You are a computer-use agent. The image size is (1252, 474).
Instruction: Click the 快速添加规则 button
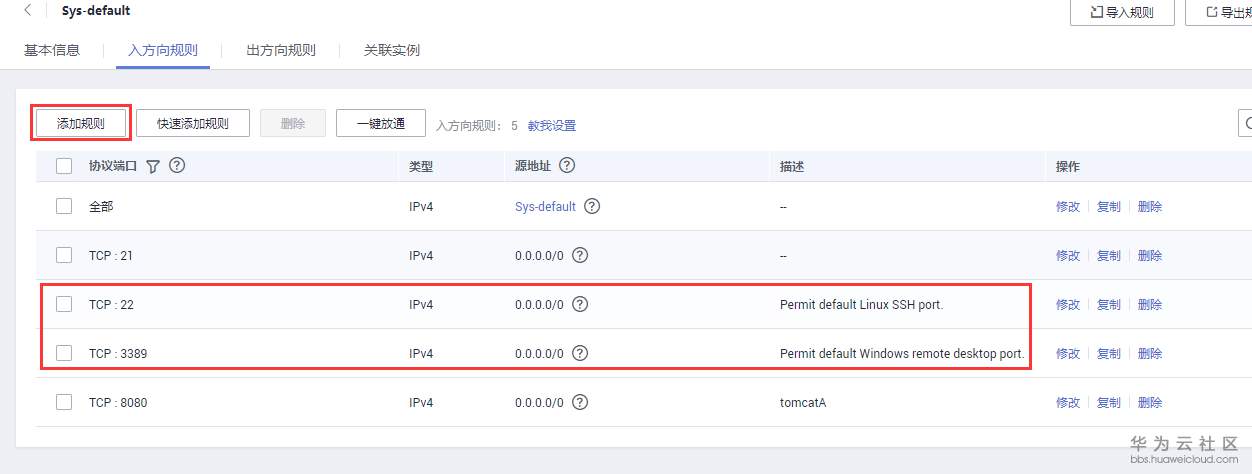[x=193, y=124]
